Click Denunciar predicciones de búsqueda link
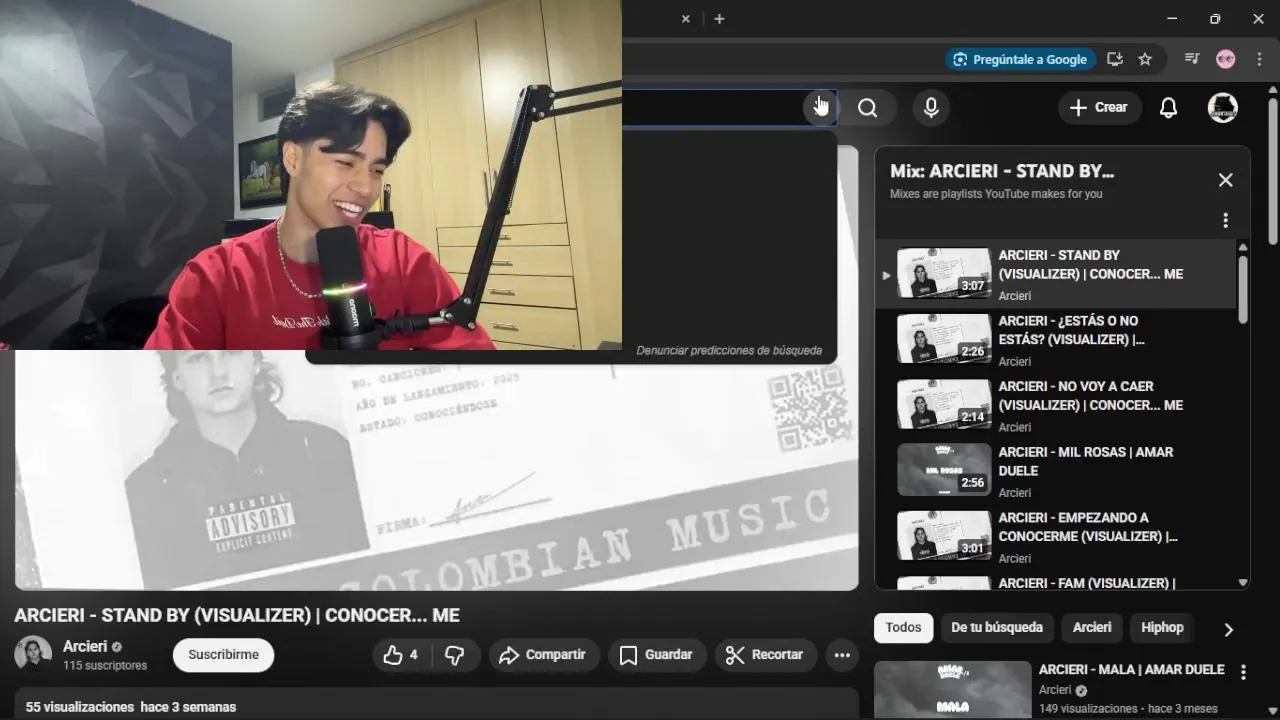 tap(729, 351)
